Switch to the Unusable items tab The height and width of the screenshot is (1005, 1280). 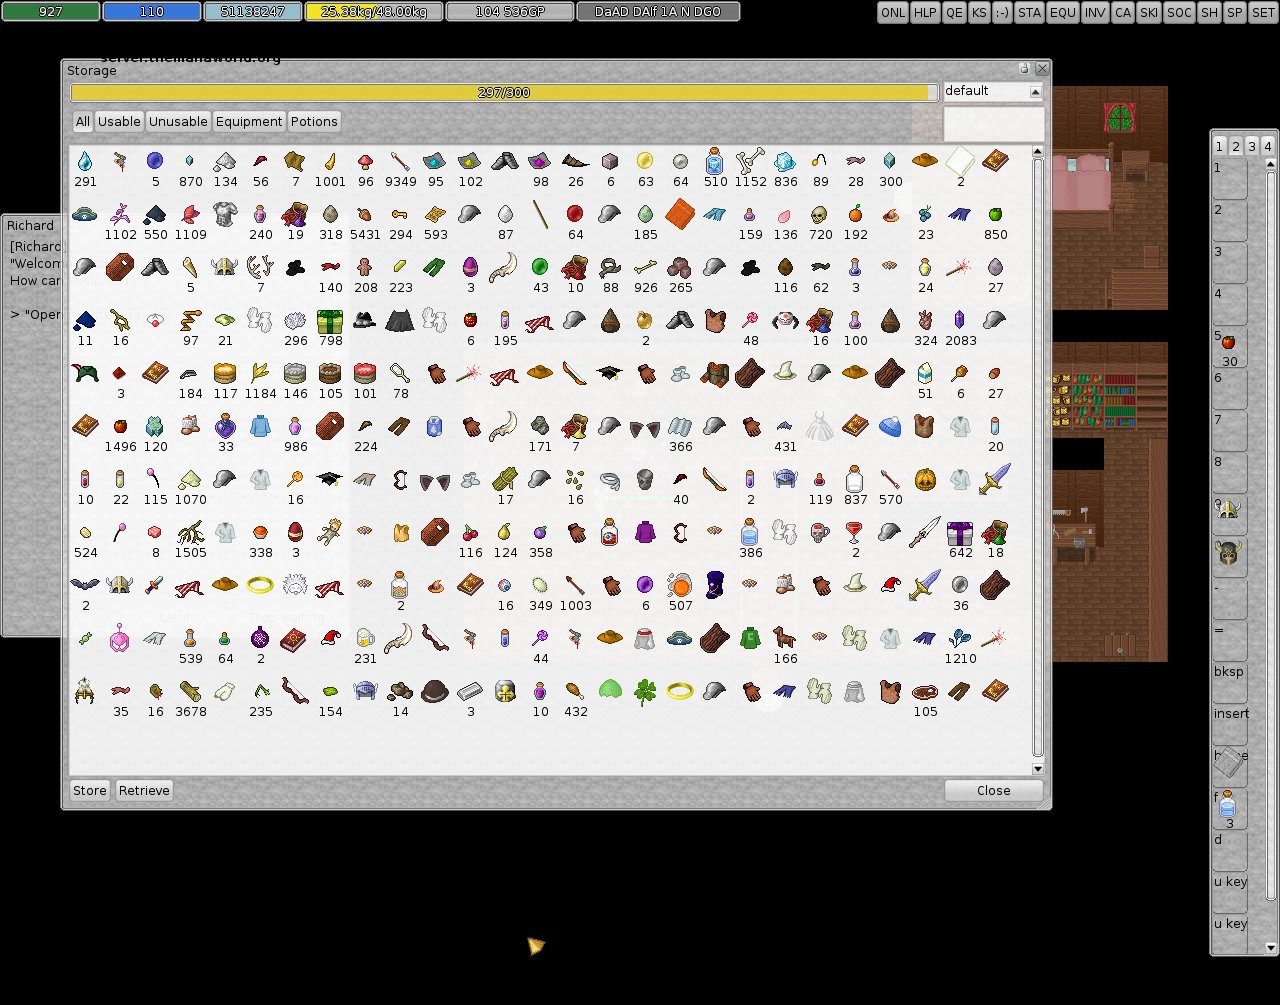(x=178, y=122)
